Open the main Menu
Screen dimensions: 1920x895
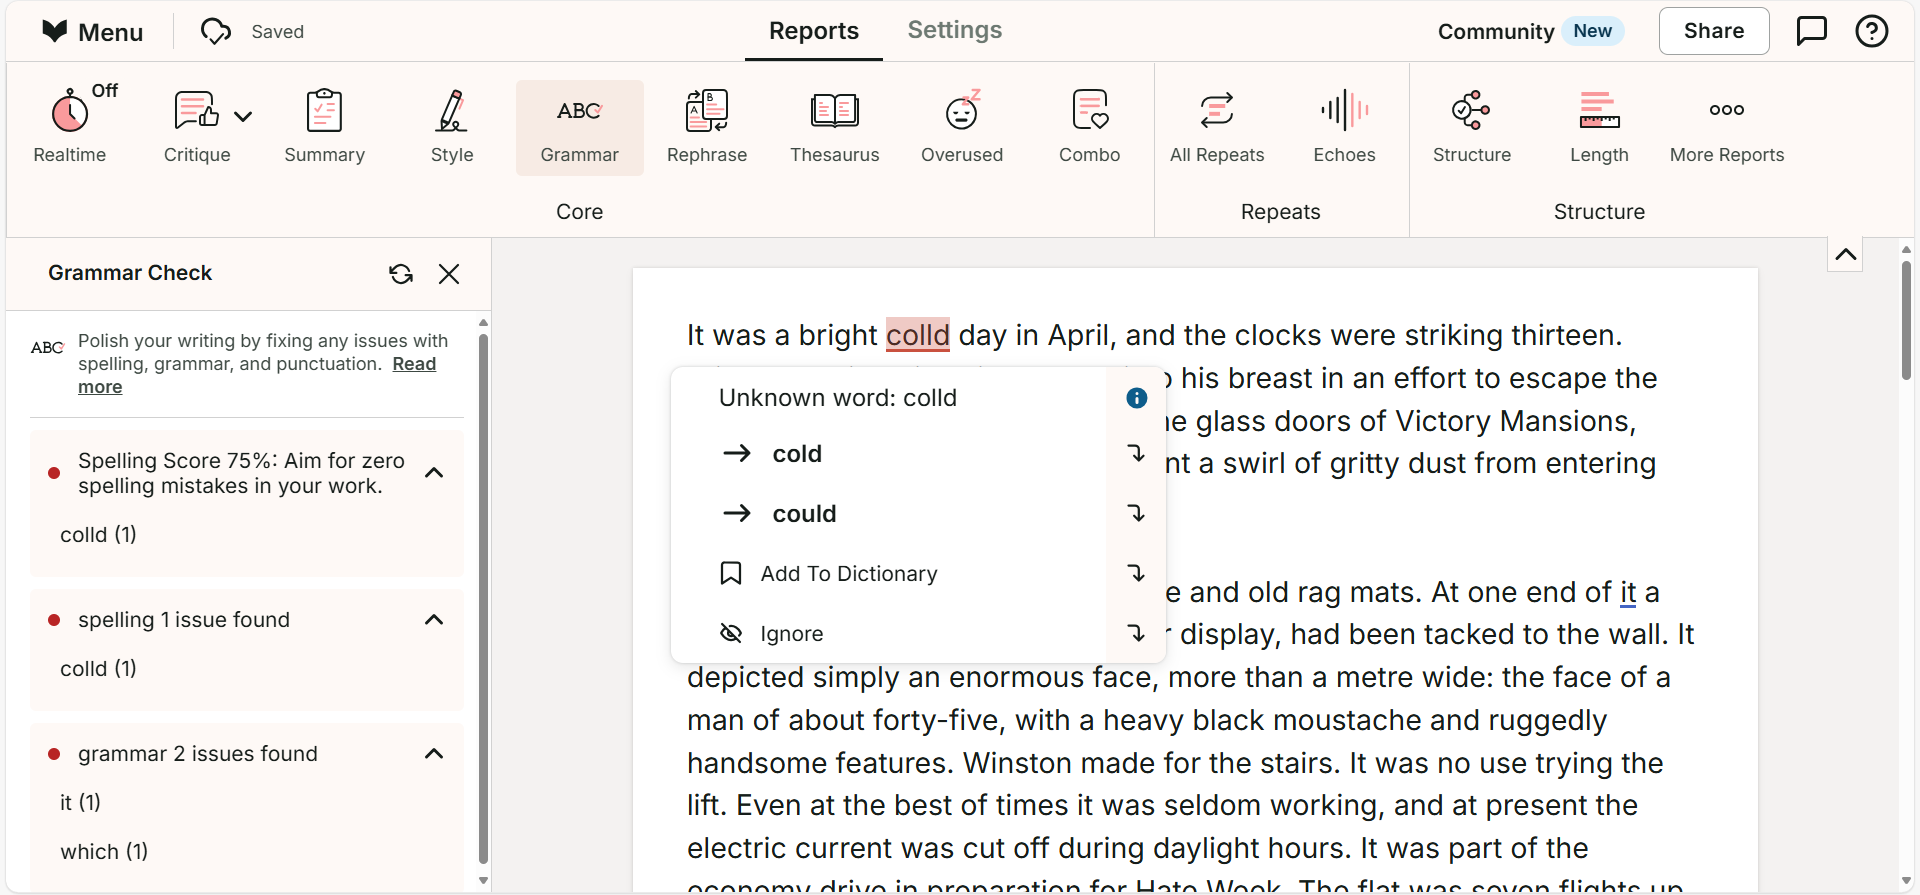point(93,32)
